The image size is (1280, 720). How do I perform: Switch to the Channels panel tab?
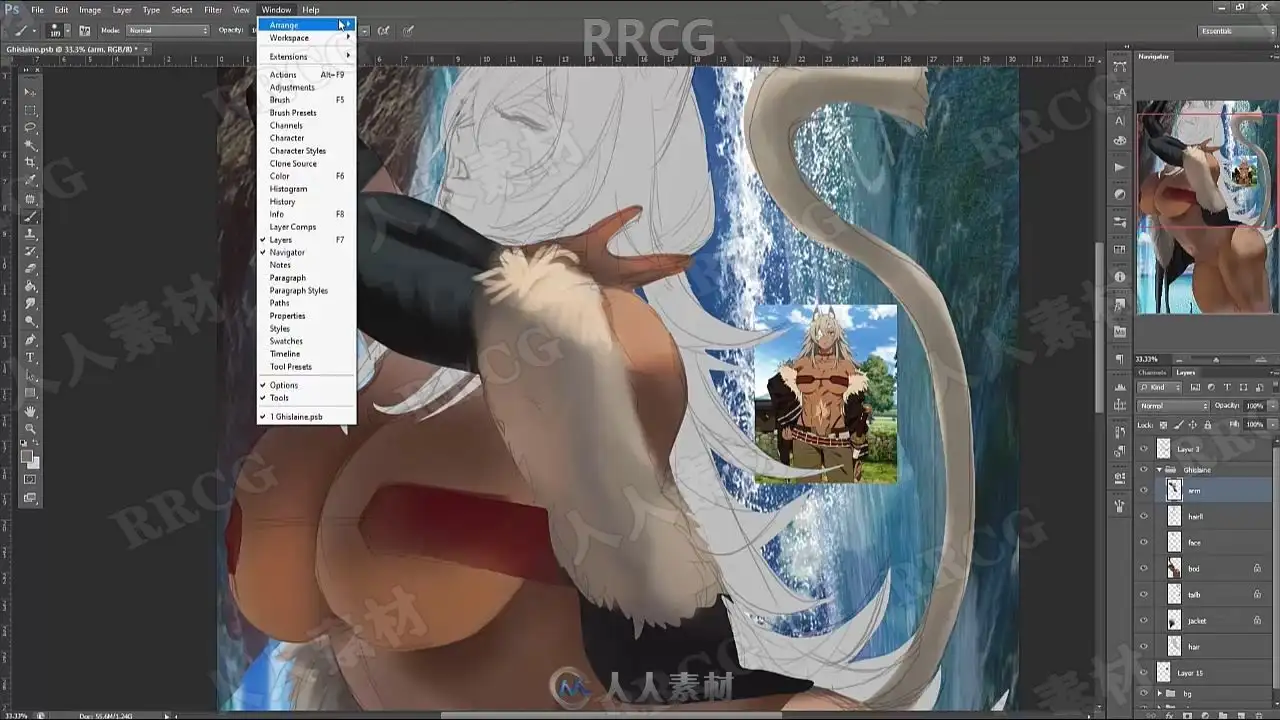pos(1153,372)
